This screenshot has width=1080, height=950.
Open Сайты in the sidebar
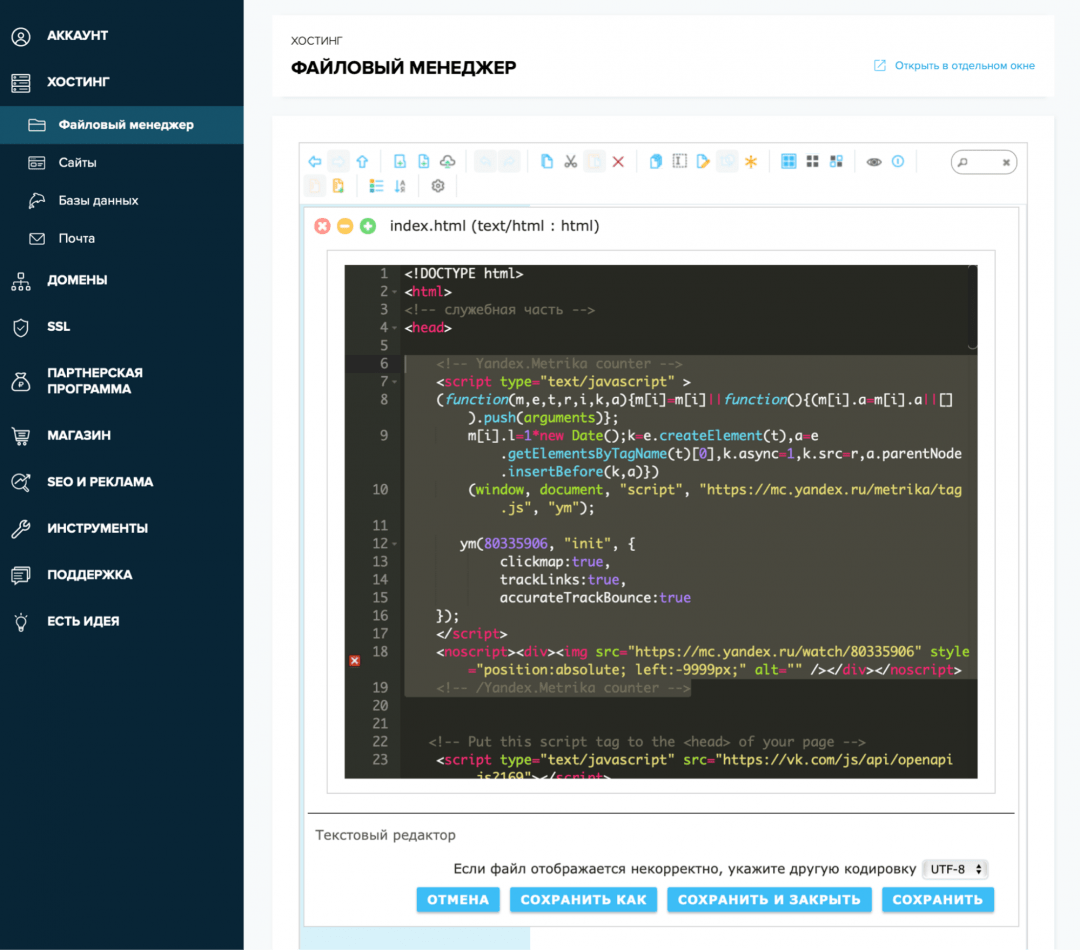(x=77, y=163)
